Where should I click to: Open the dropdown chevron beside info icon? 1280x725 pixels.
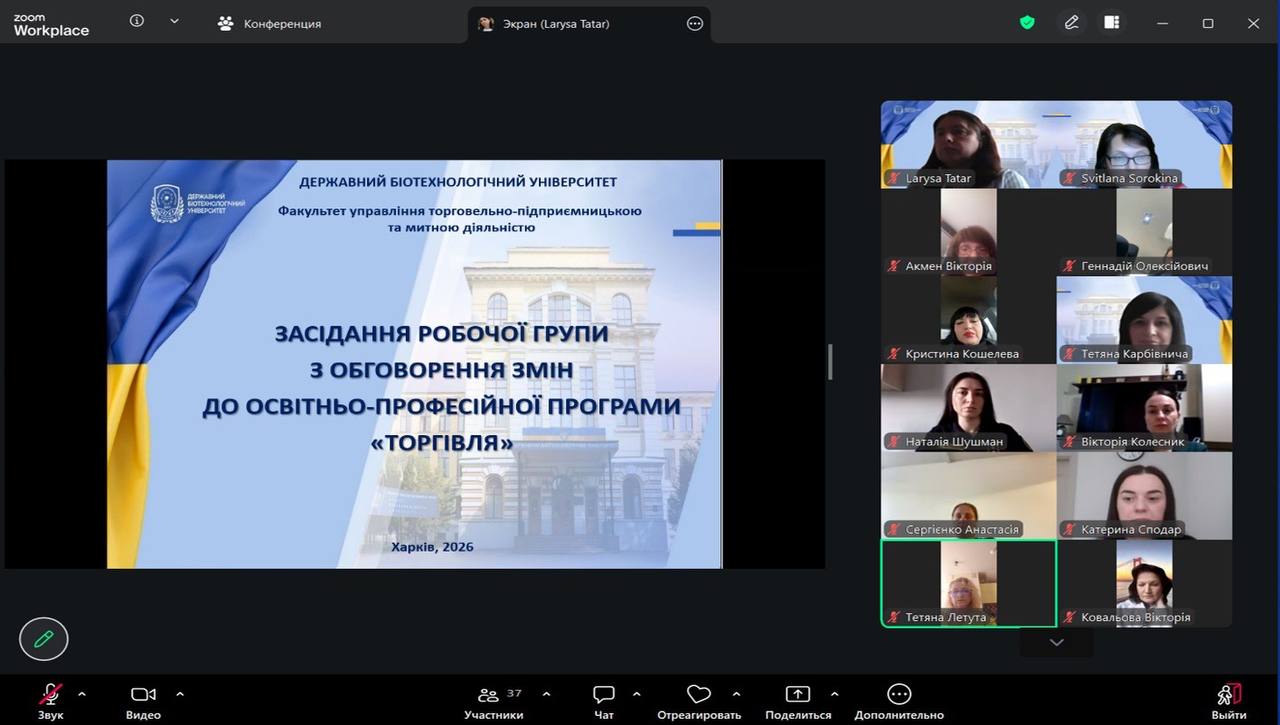coord(174,21)
